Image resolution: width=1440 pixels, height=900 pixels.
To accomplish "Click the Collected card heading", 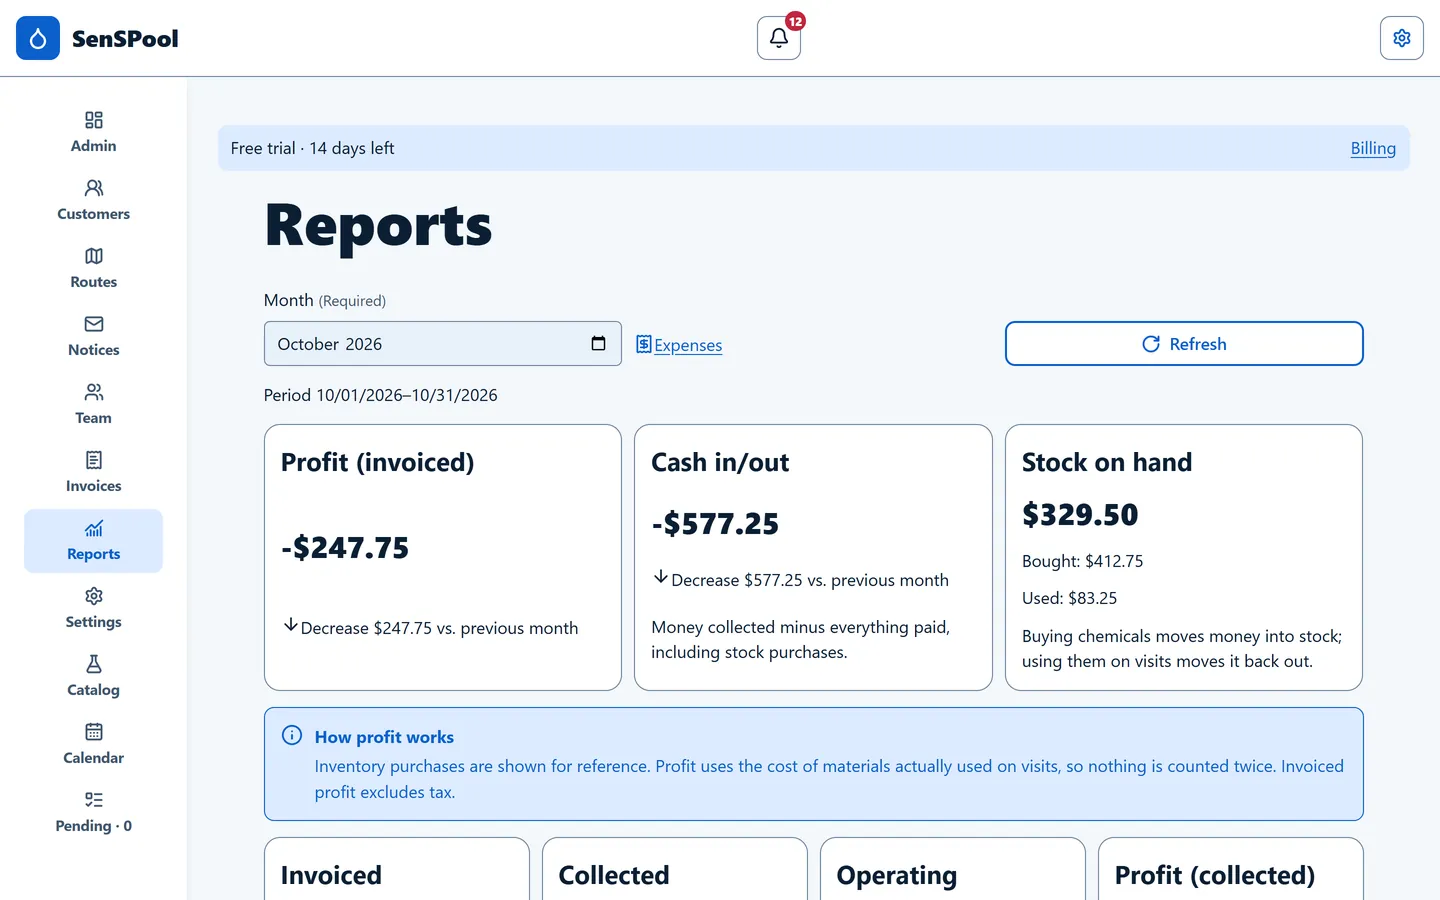I will click(x=614, y=875).
